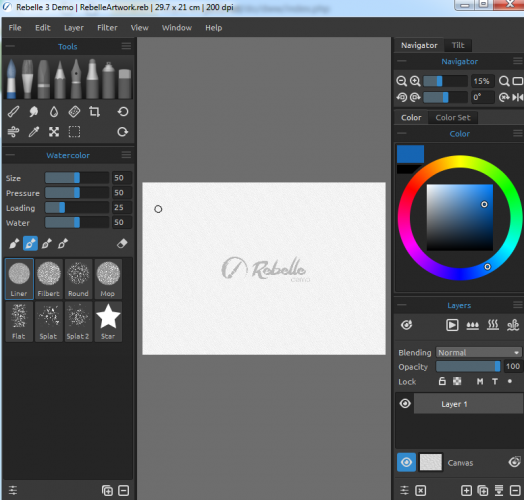
Task: Open the Layers panel menu
Action: 518,305
